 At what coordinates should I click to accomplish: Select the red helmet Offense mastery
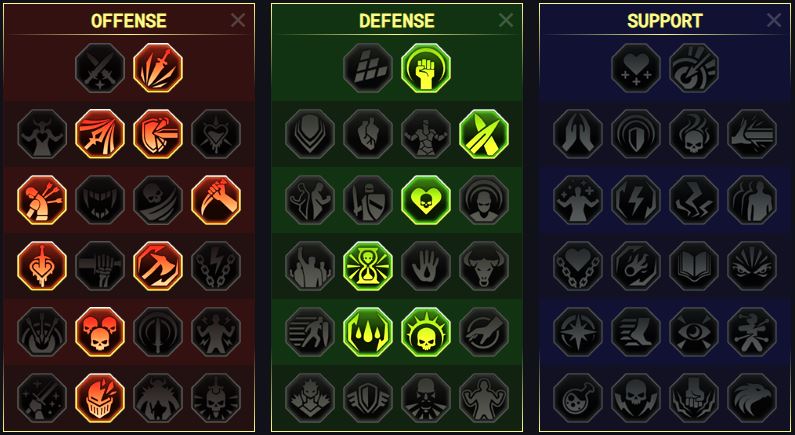tap(100, 398)
